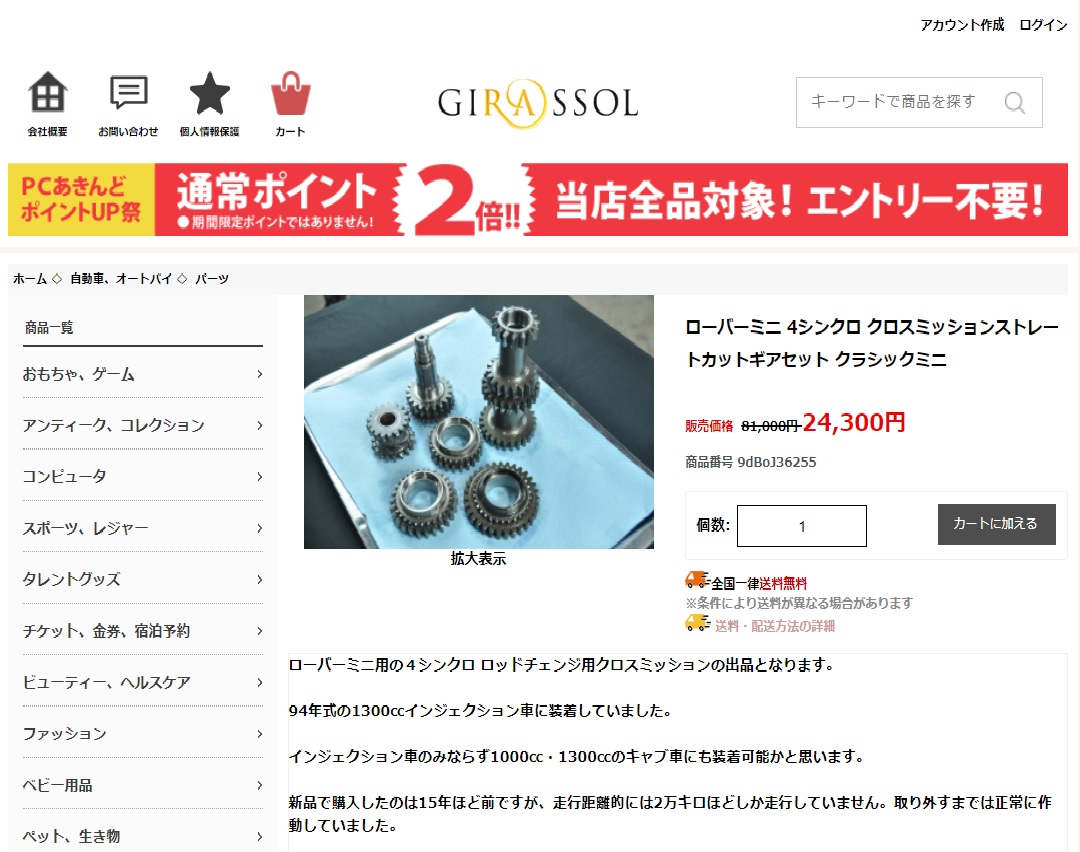Expand the ファッション category chevron

click(260, 734)
